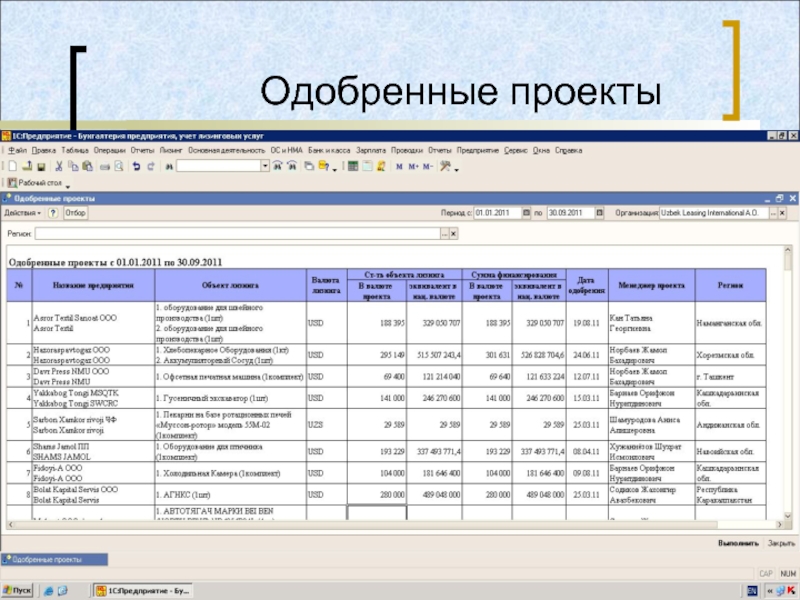Image resolution: width=800 pixels, height=600 pixels.
Task: Click the Период end date field 30.09.2011
Action: pyautogui.click(x=570, y=213)
